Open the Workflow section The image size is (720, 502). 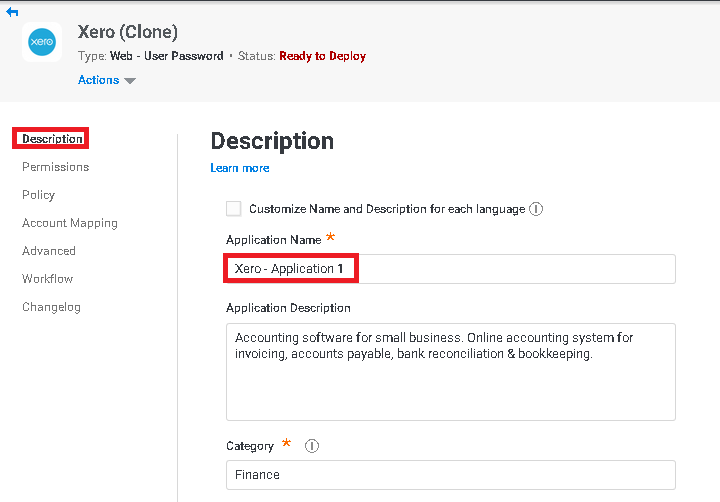(47, 279)
